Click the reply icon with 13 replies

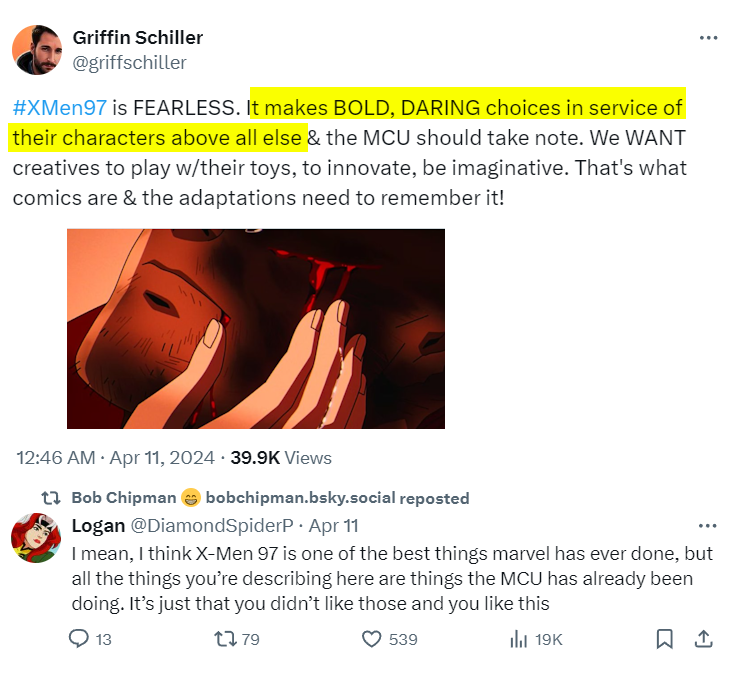[90, 639]
